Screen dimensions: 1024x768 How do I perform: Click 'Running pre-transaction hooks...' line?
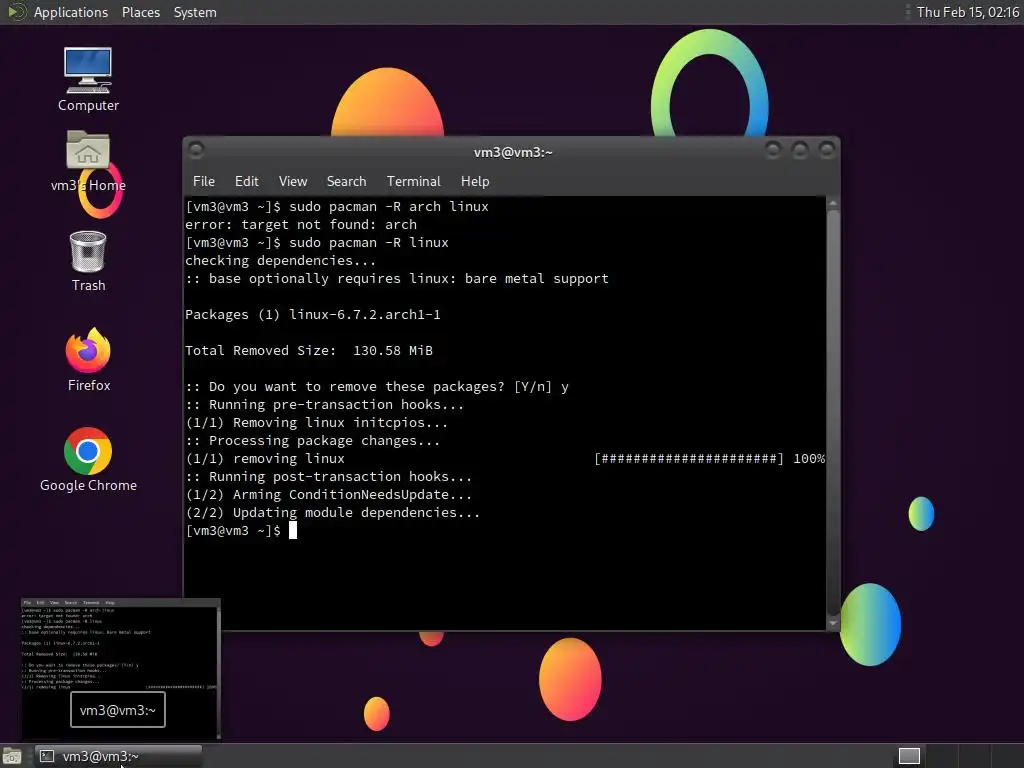tap(325, 405)
